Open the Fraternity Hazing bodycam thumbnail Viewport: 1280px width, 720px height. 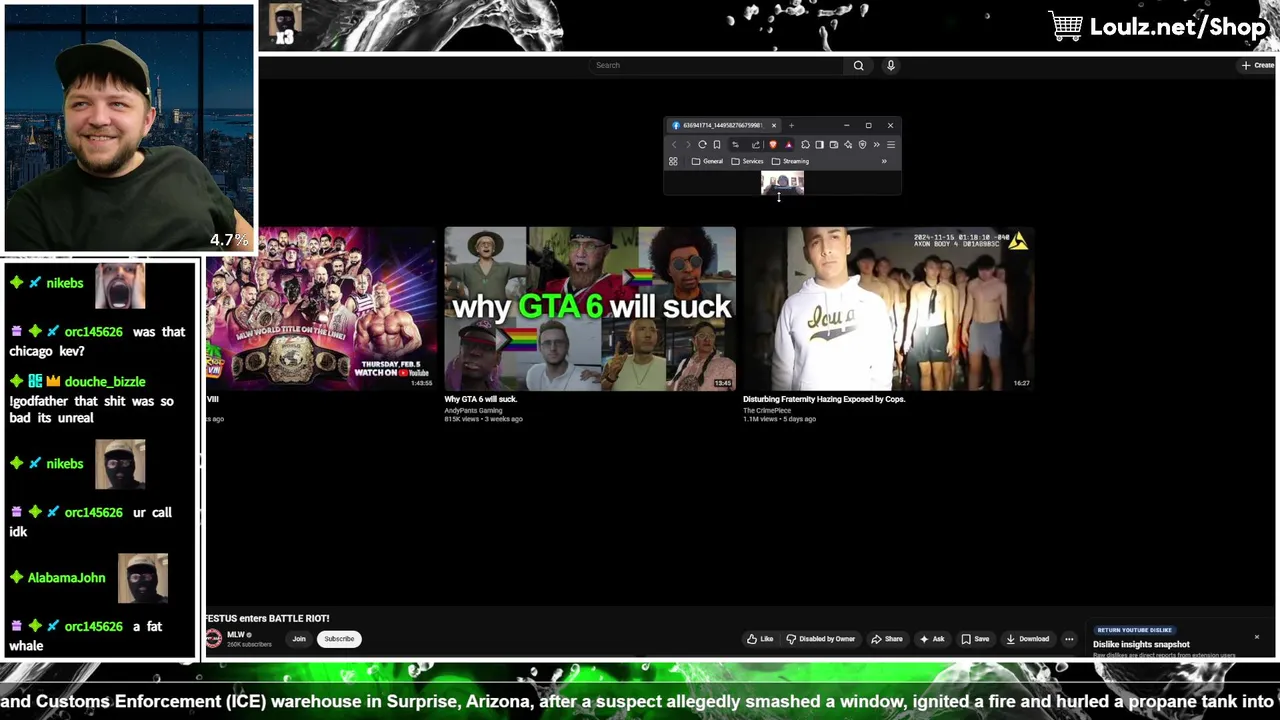888,308
